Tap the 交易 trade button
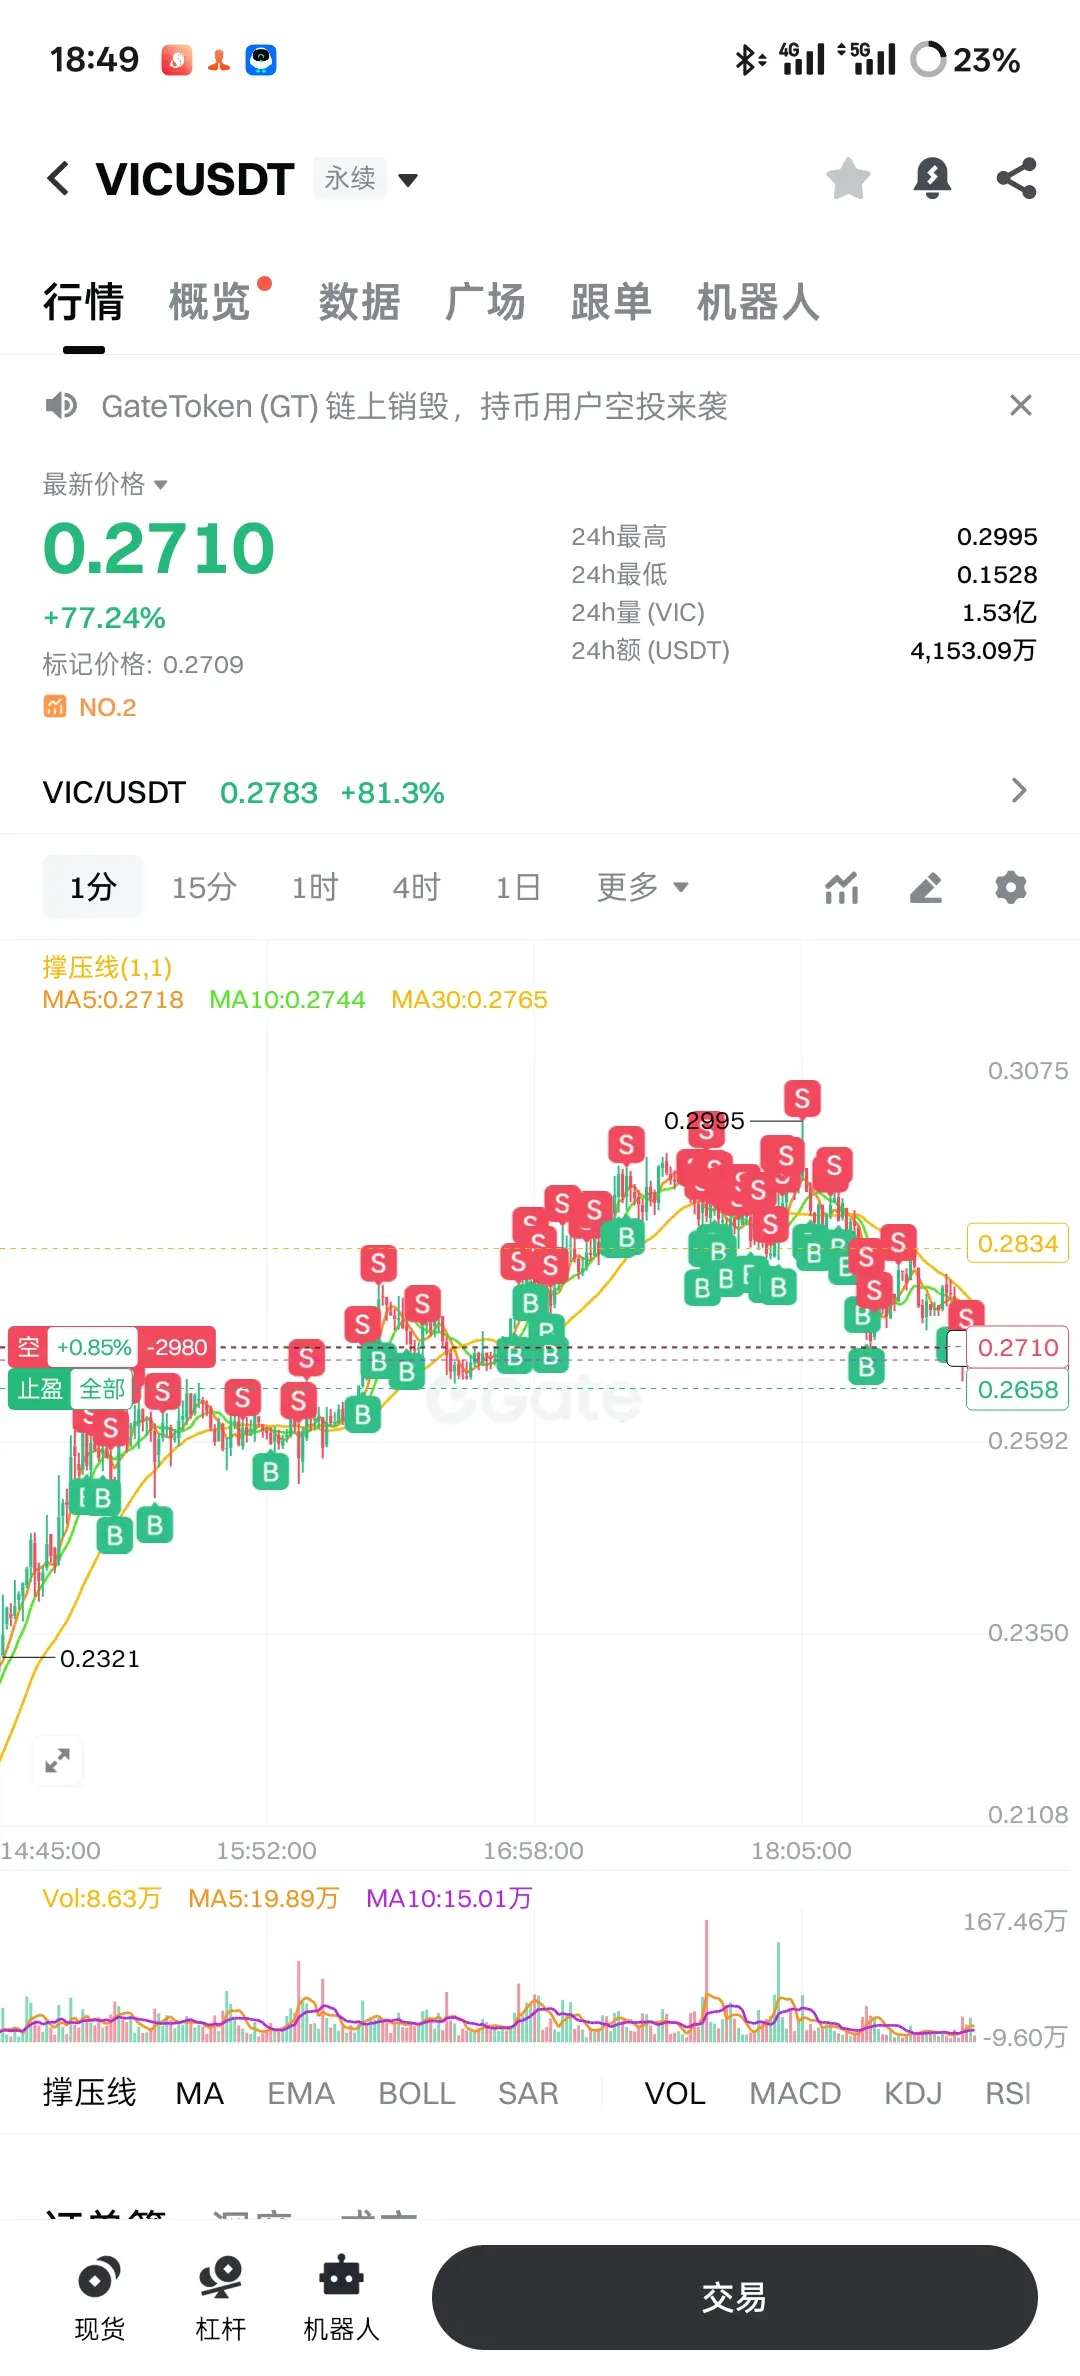 pos(735,2298)
